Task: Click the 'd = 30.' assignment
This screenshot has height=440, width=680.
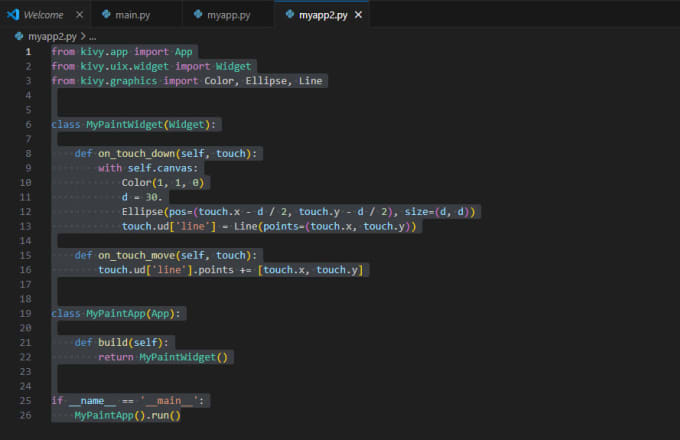Action: (142, 197)
